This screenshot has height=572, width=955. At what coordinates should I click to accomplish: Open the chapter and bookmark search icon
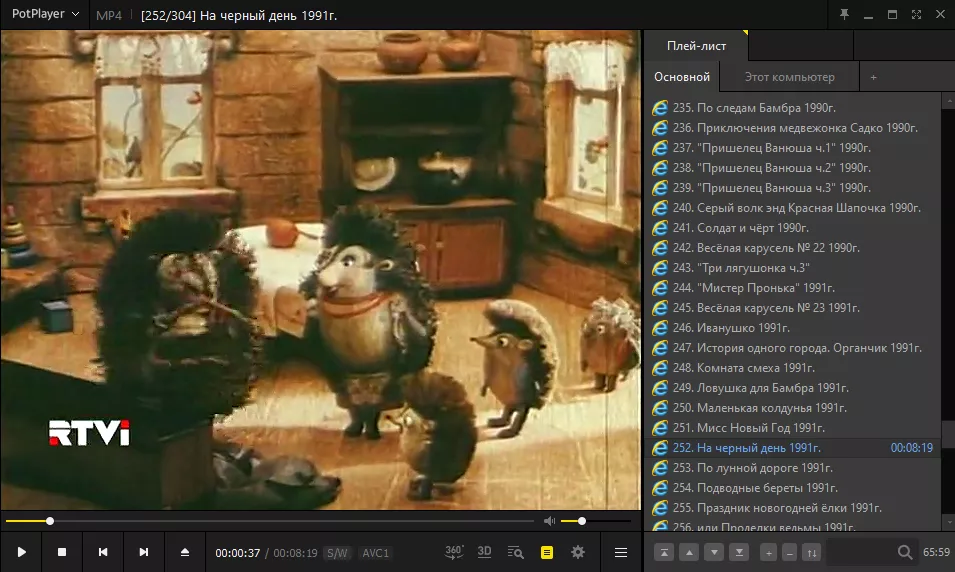tap(515, 552)
